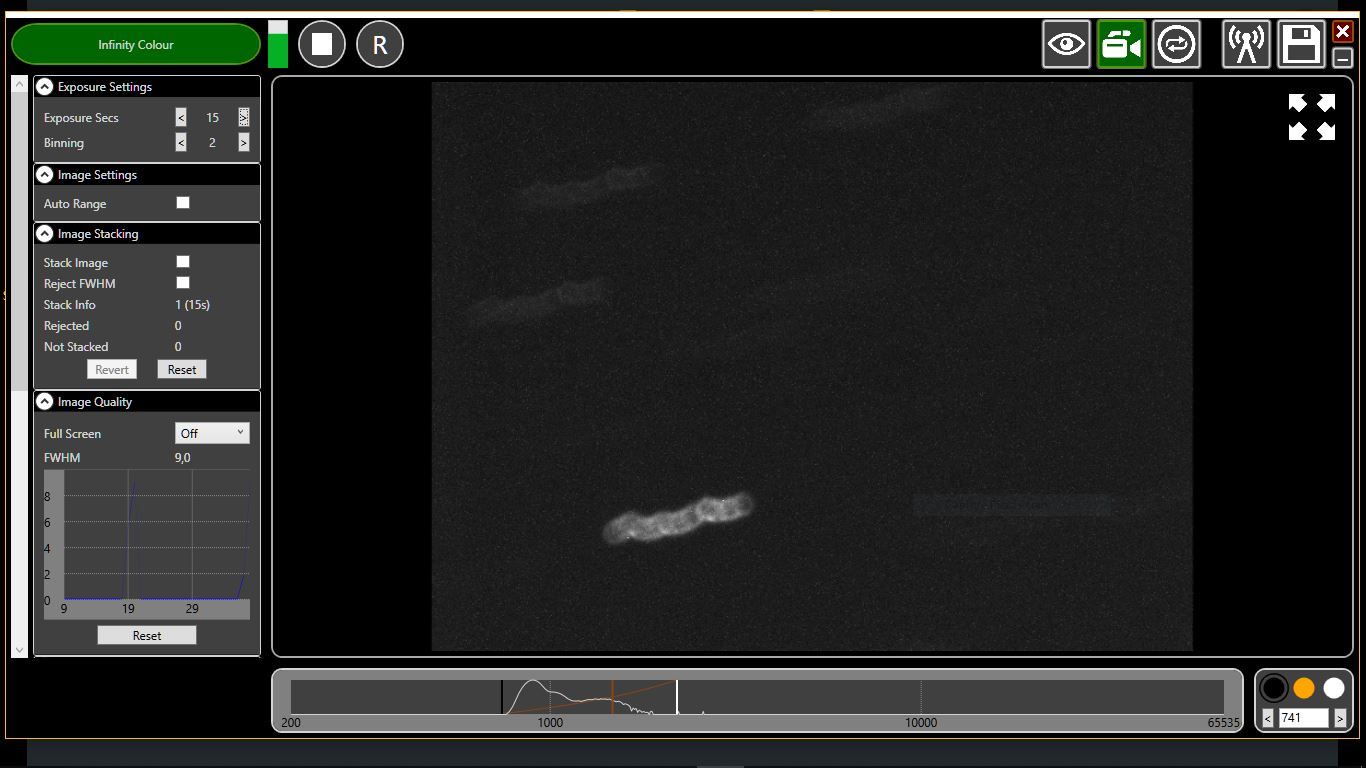The width and height of the screenshot is (1366, 768).
Task: Decrease Exposure Secs with the left arrow
Action: [181, 118]
